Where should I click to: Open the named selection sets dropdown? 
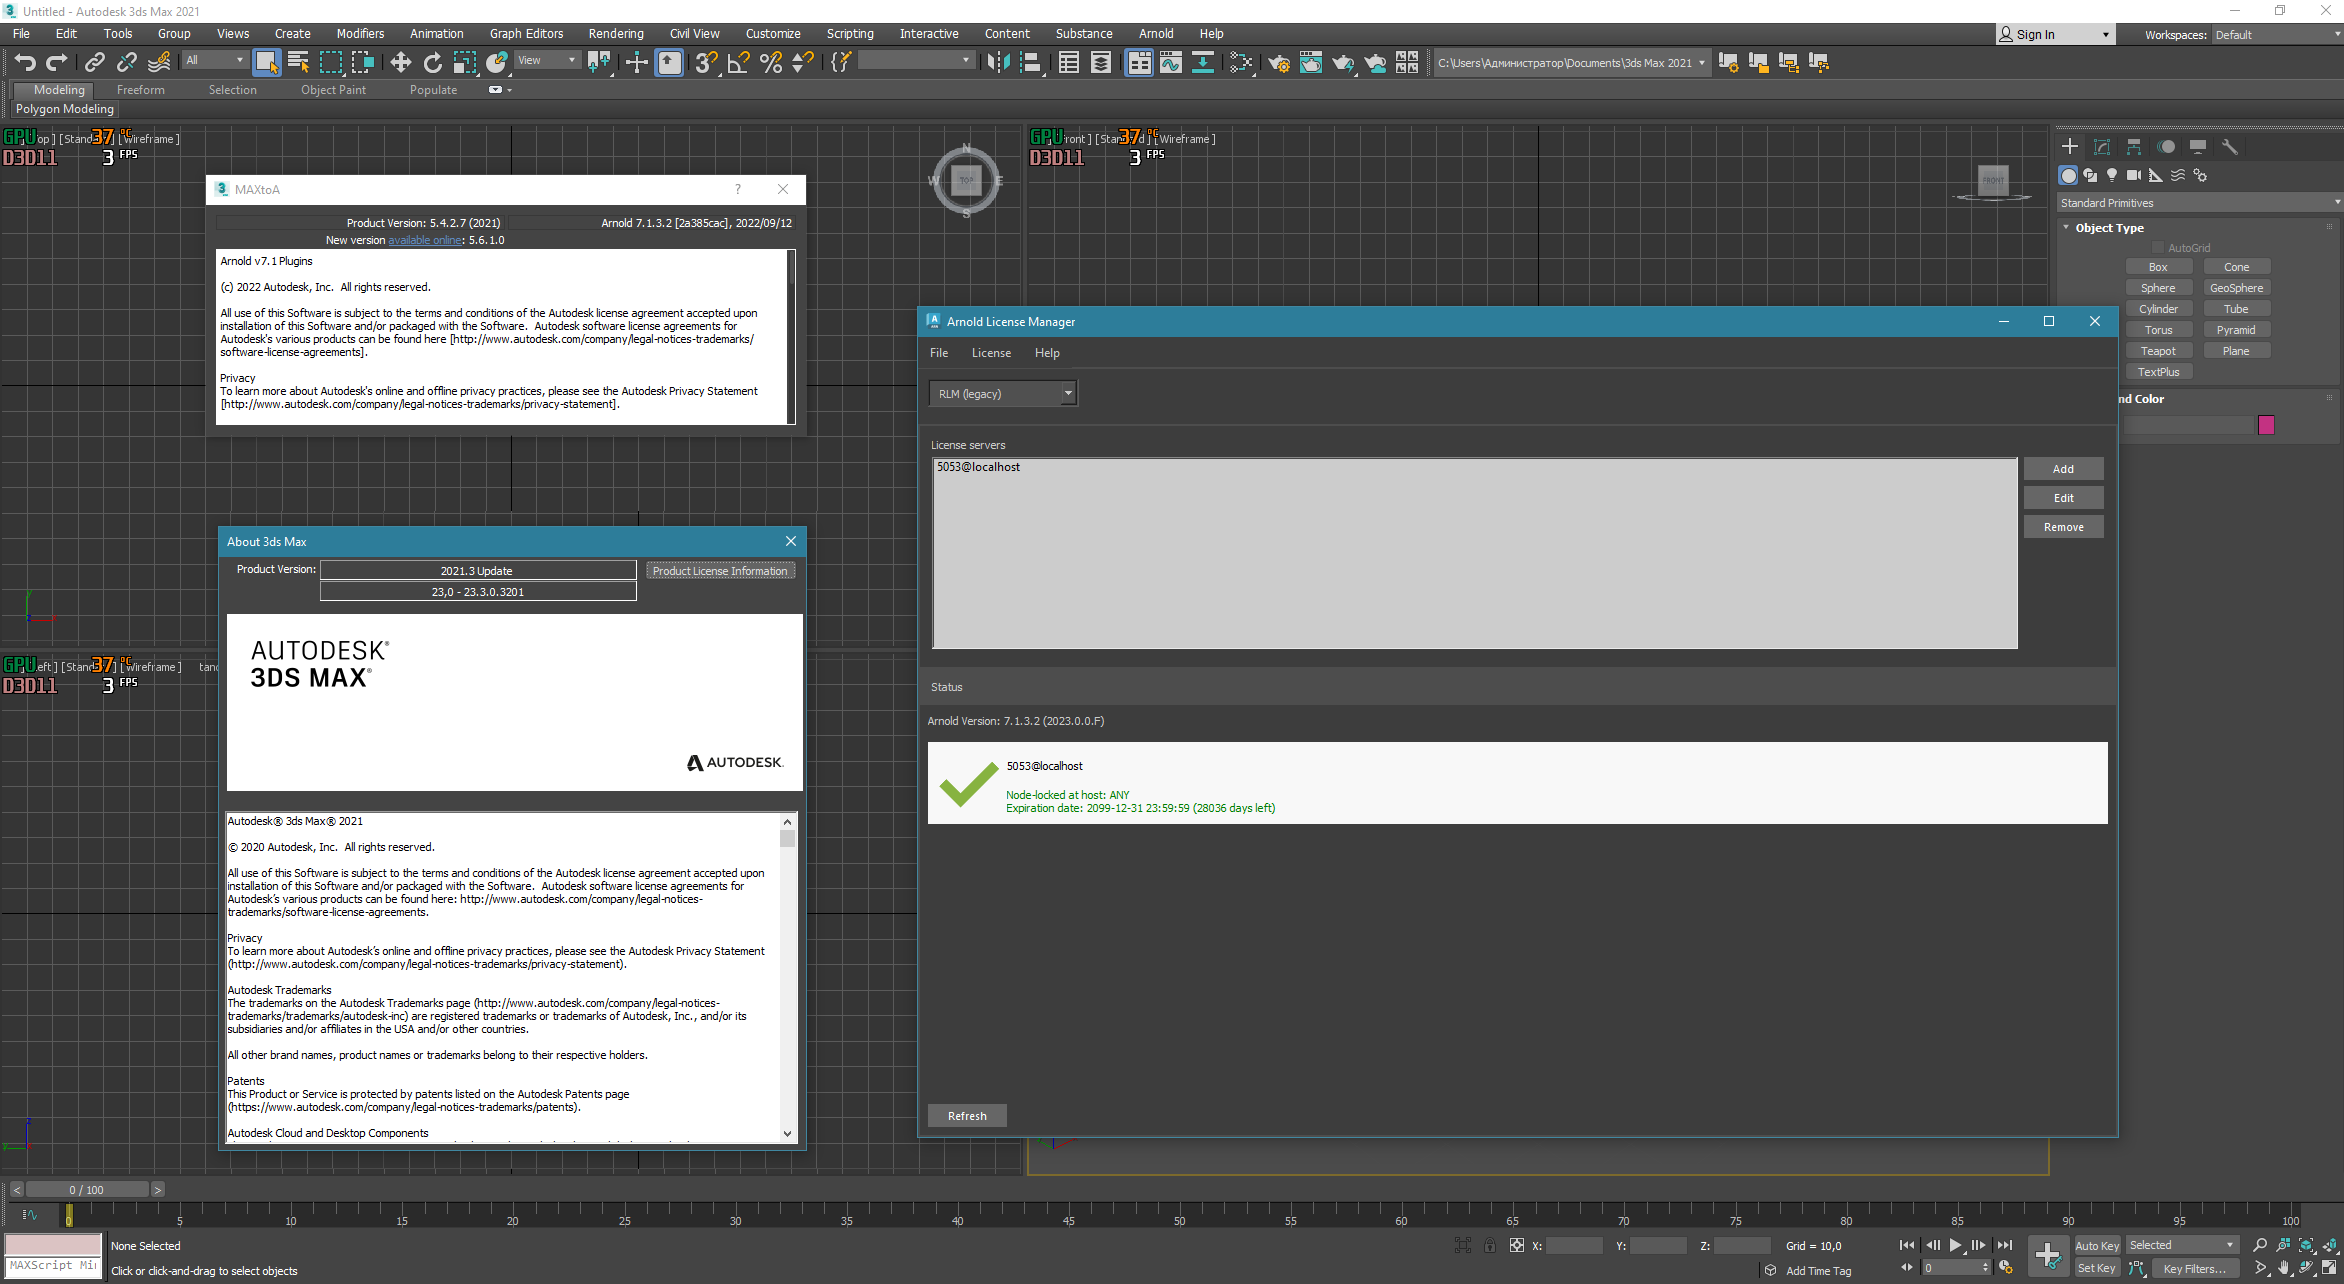point(916,61)
